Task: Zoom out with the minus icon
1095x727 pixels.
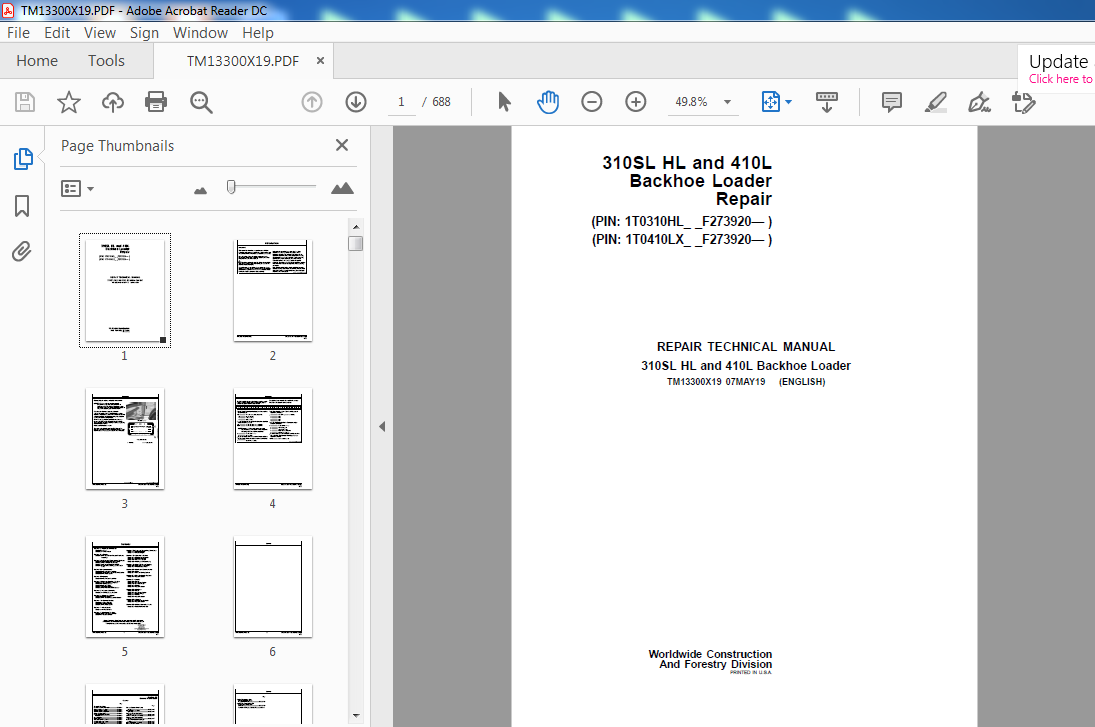Action: [591, 102]
